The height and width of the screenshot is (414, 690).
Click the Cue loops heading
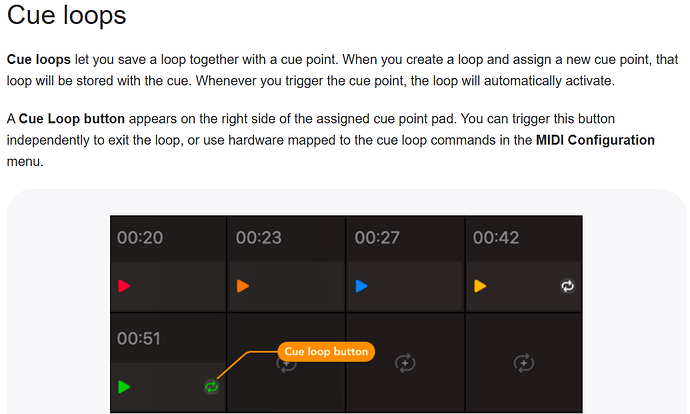point(66,15)
